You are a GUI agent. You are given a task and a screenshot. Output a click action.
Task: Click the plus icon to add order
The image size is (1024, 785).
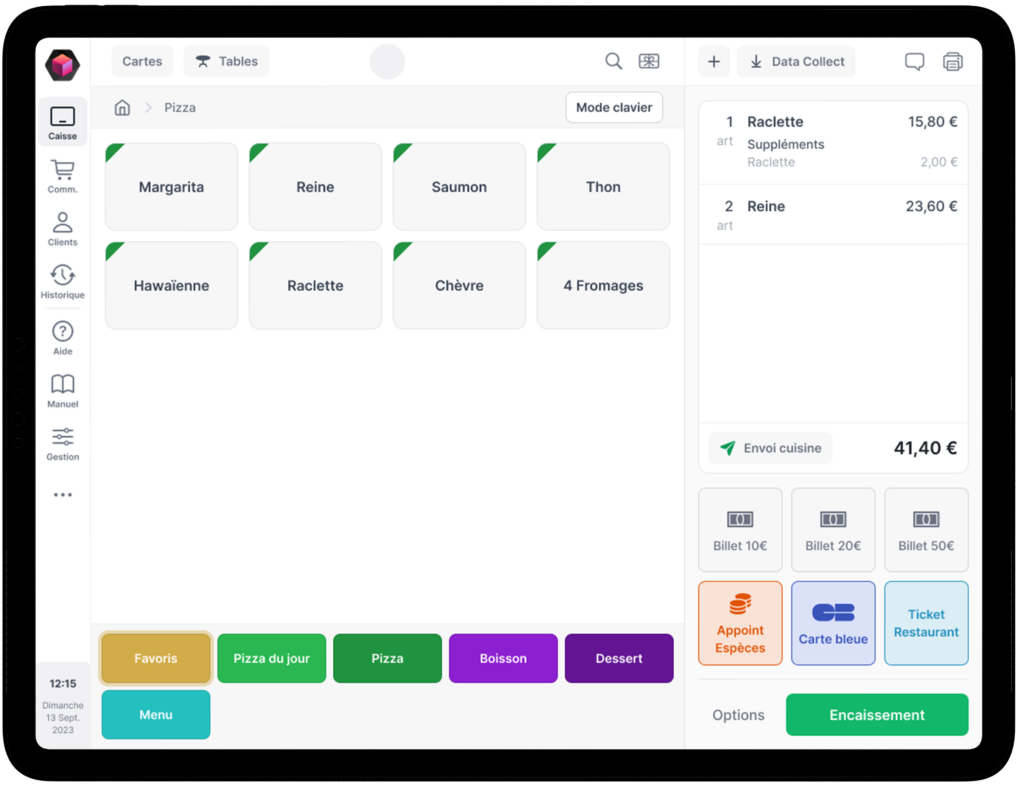(x=713, y=62)
